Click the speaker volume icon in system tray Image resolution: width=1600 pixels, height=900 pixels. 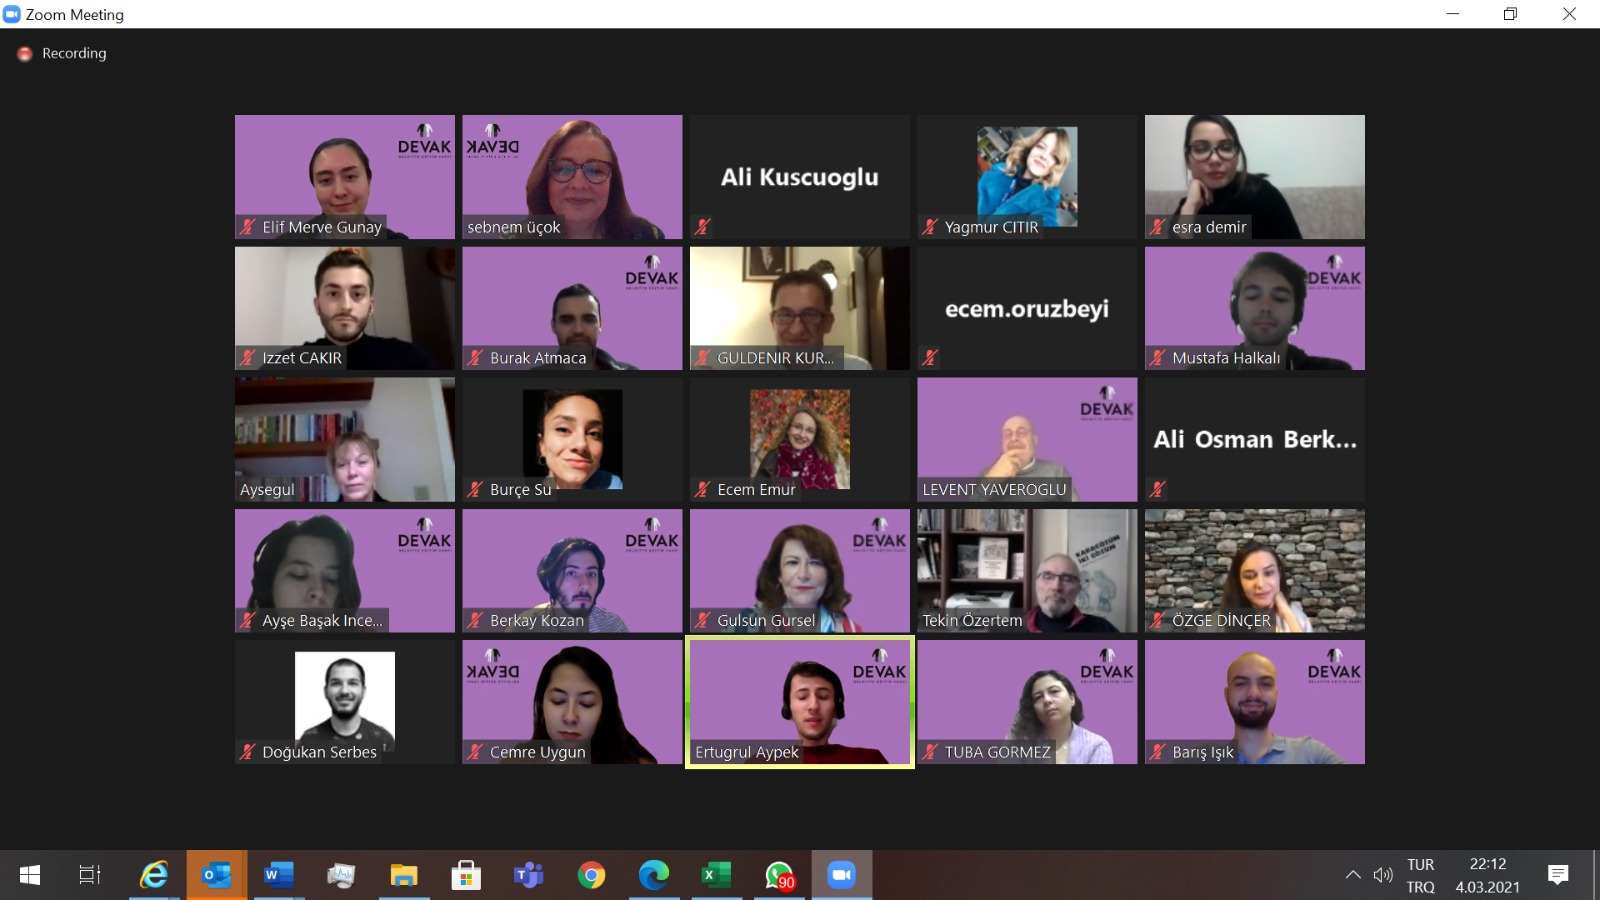pos(1383,876)
